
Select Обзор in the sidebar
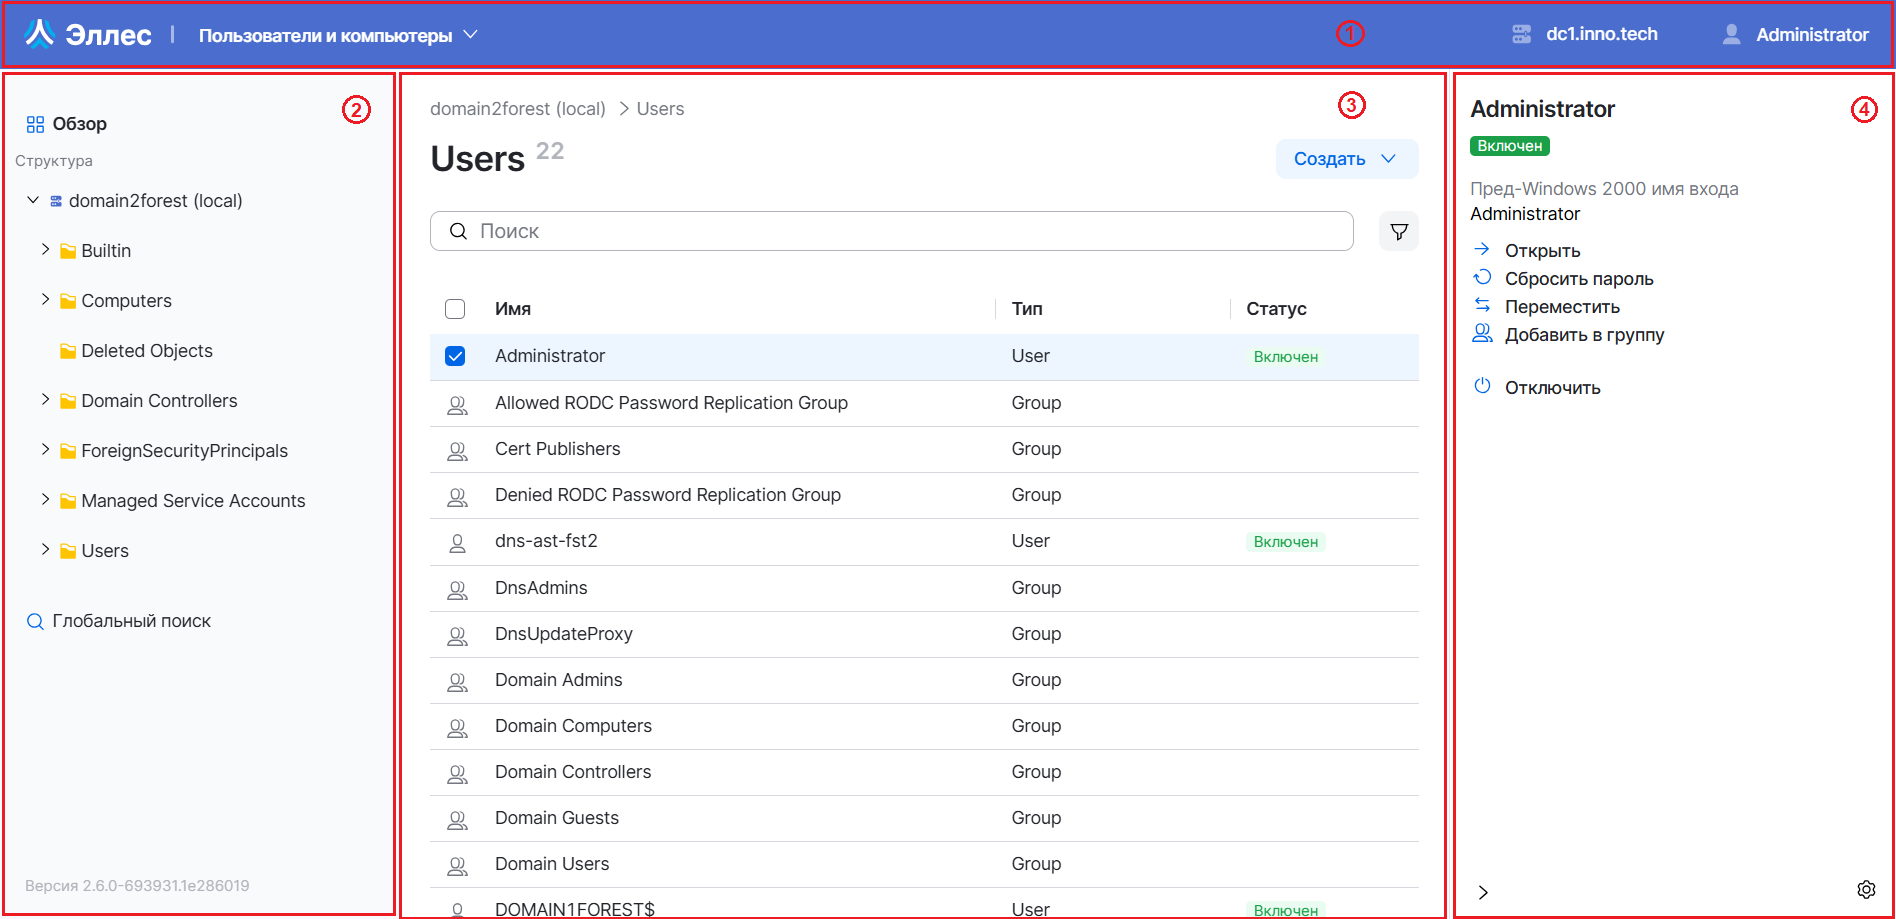click(x=80, y=123)
